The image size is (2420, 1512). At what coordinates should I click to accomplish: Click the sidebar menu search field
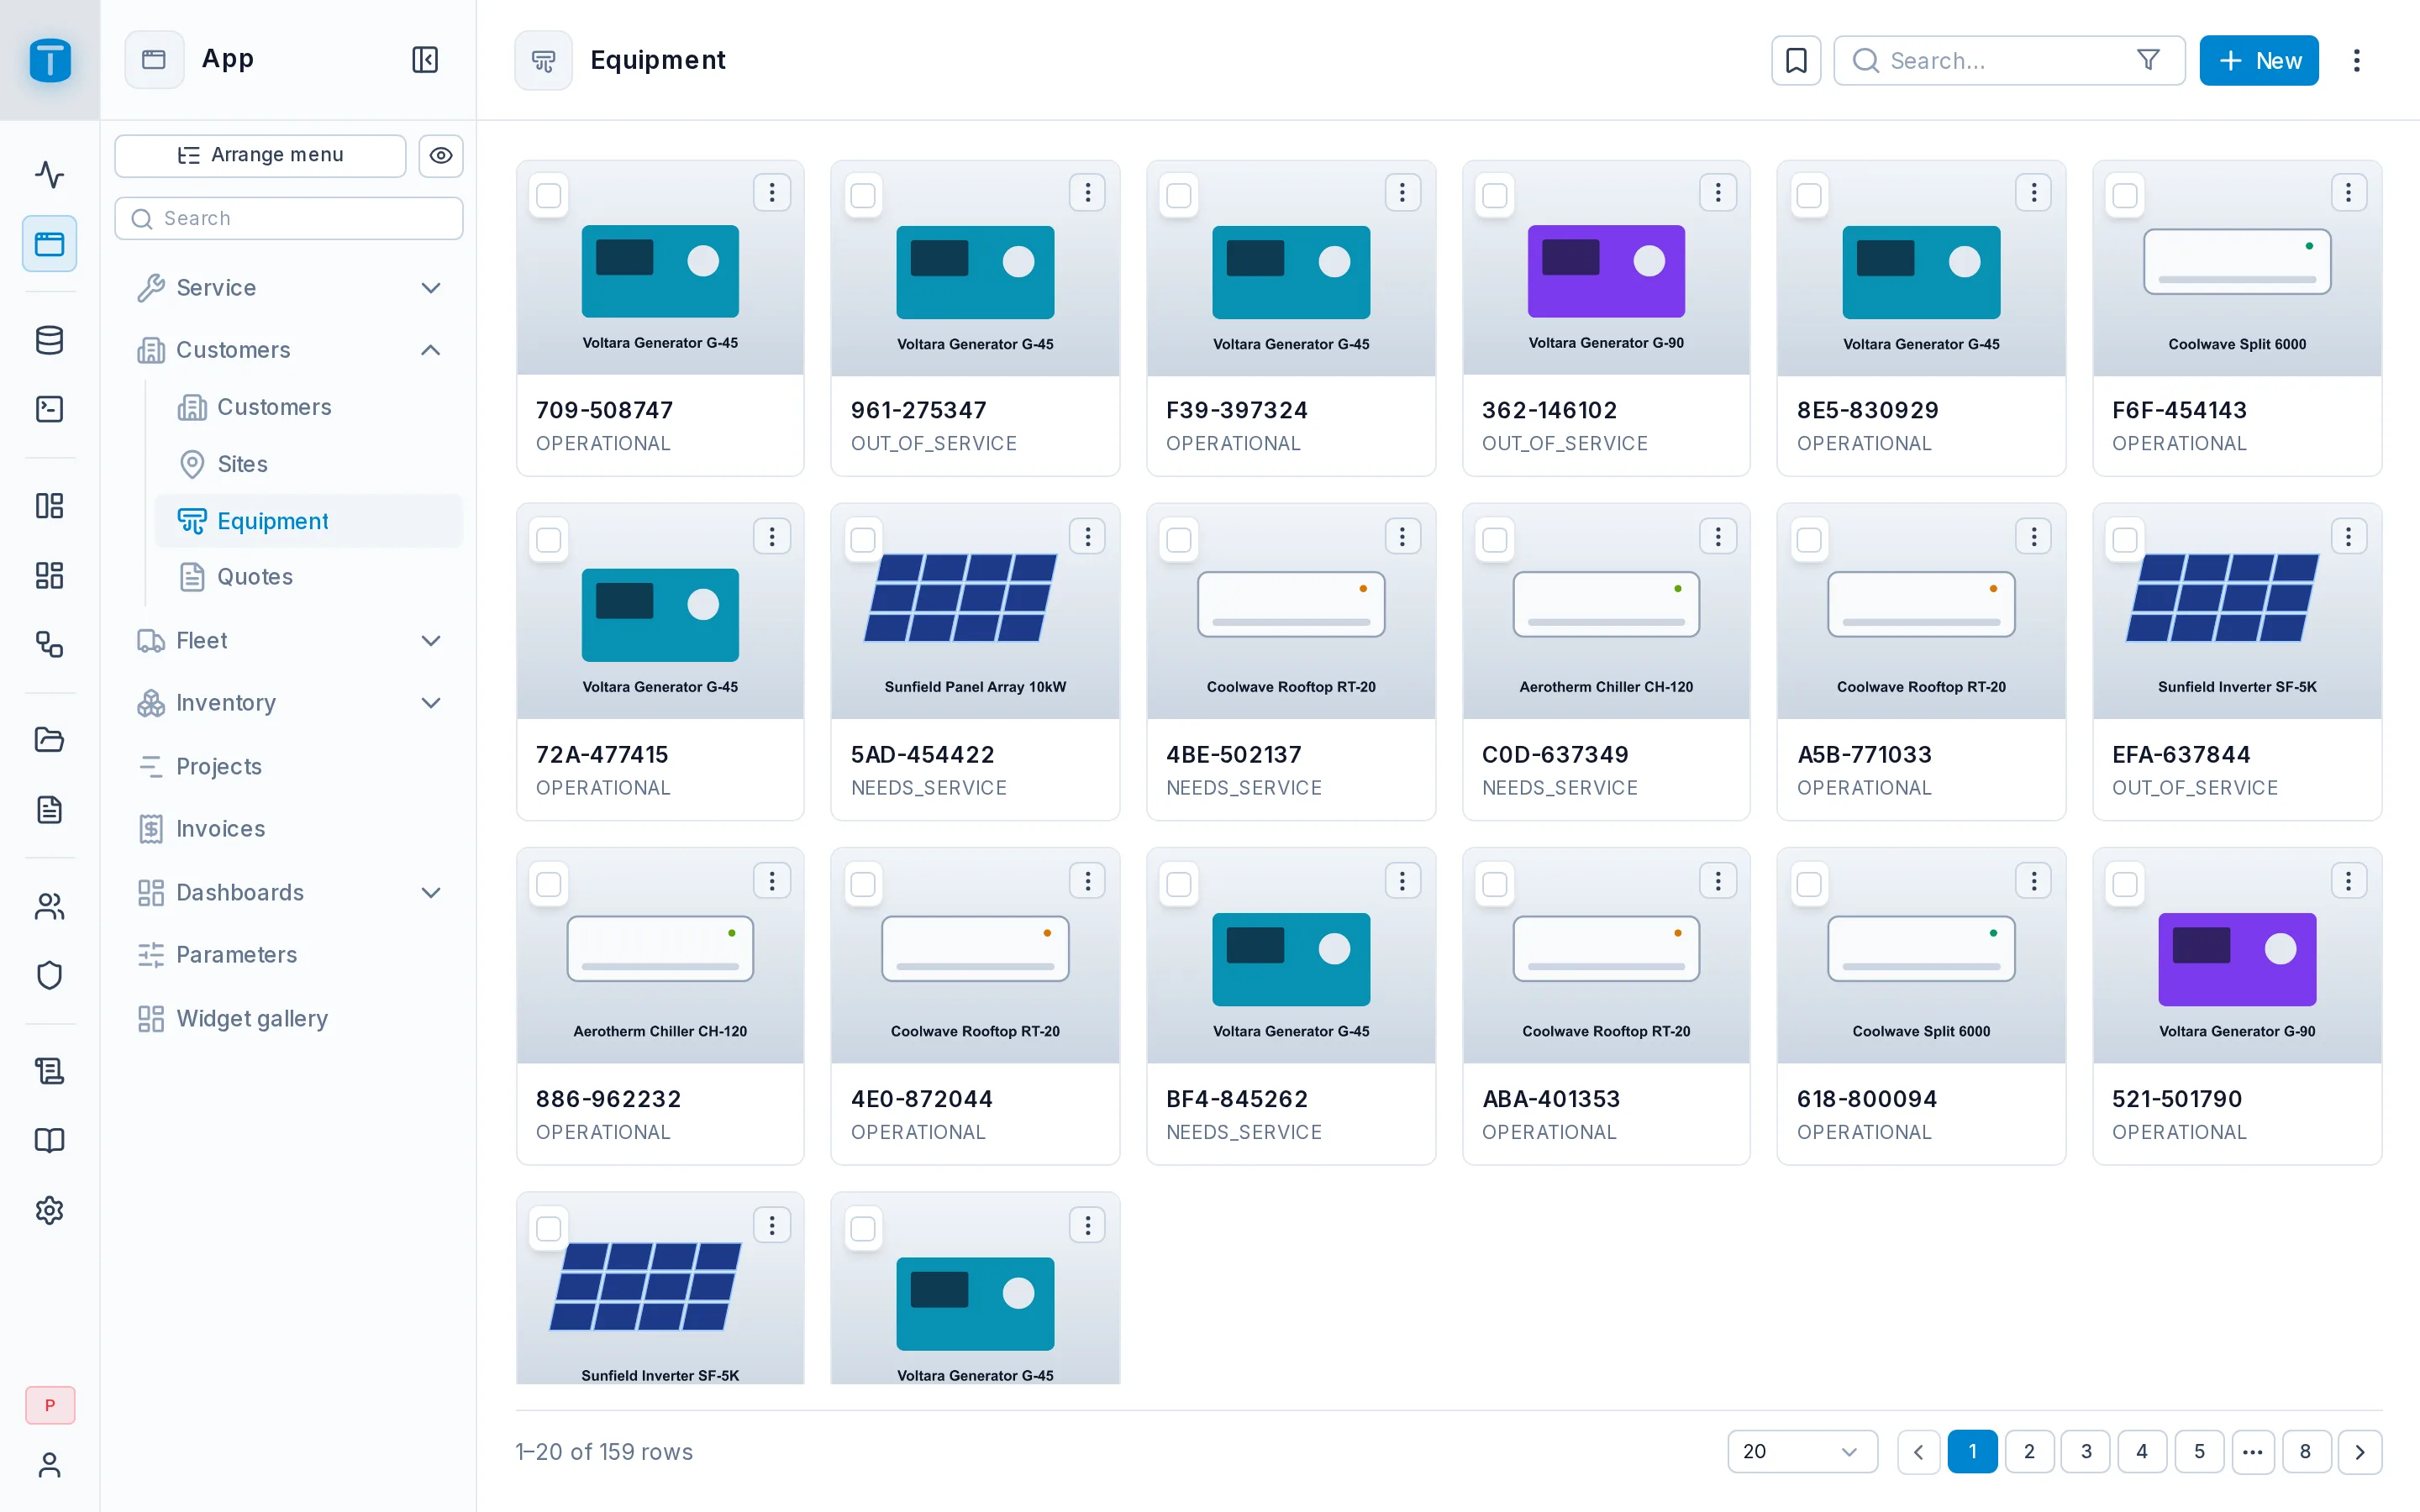pyautogui.click(x=289, y=218)
